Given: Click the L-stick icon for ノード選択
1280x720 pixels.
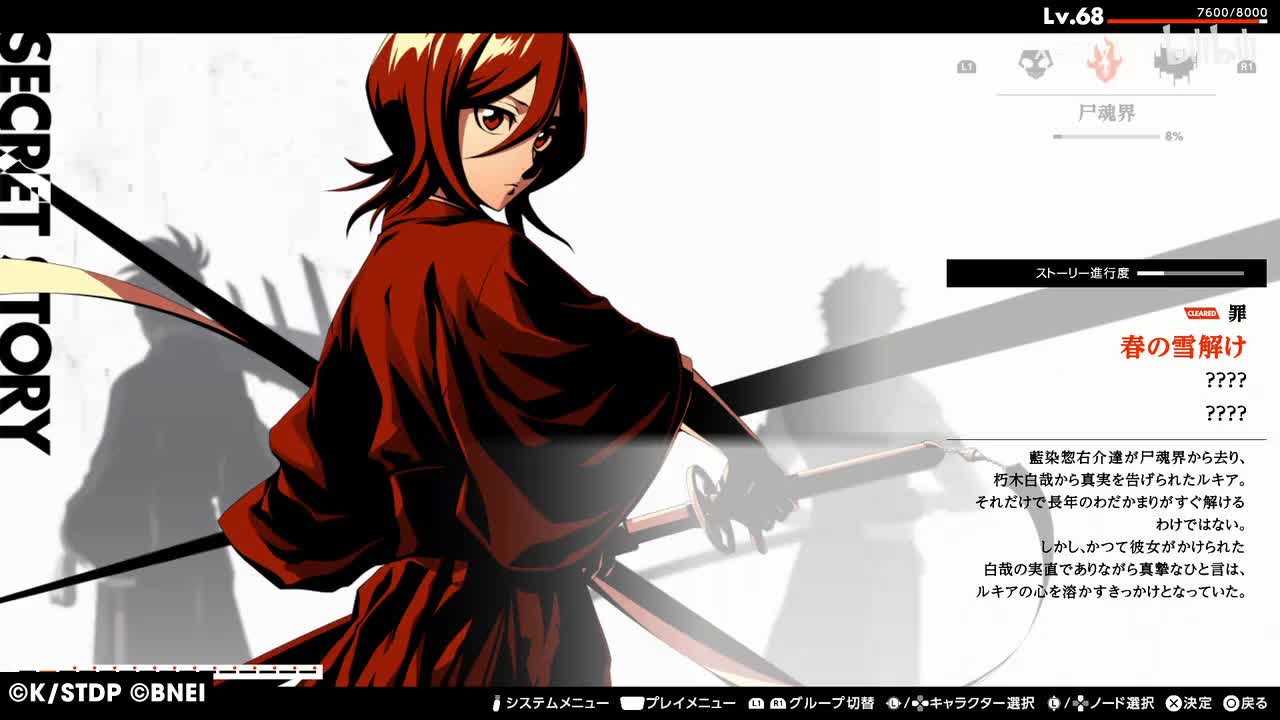Looking at the screenshot, I should [x=1055, y=703].
